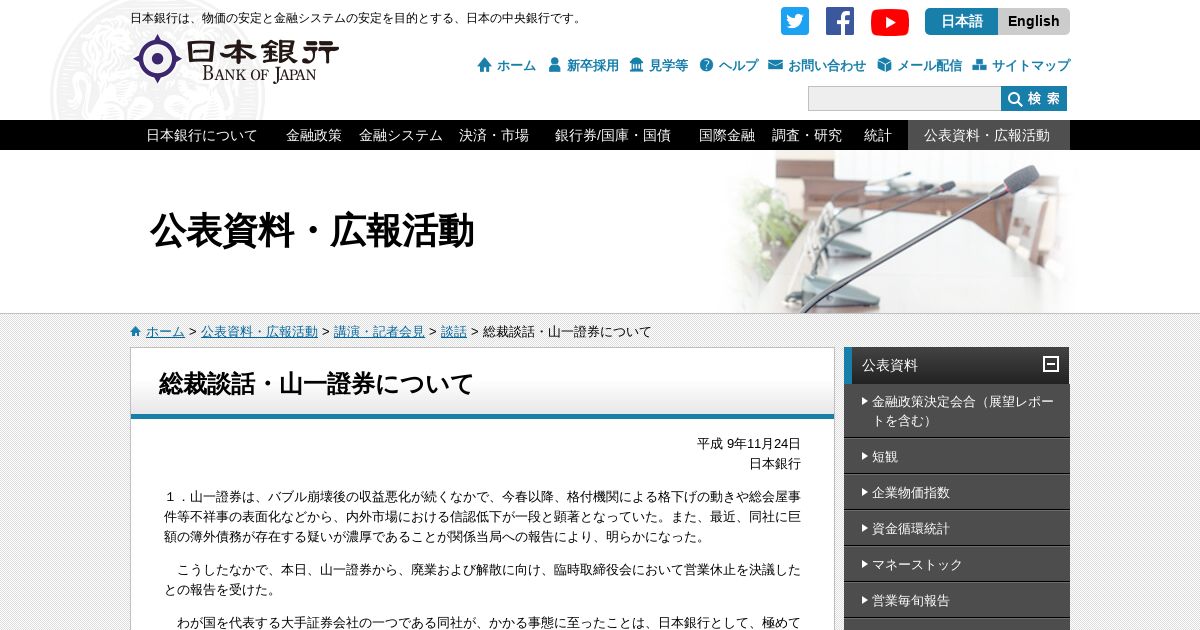
Task: Click the sitemap icon beside サイトマップ
Action: point(980,65)
